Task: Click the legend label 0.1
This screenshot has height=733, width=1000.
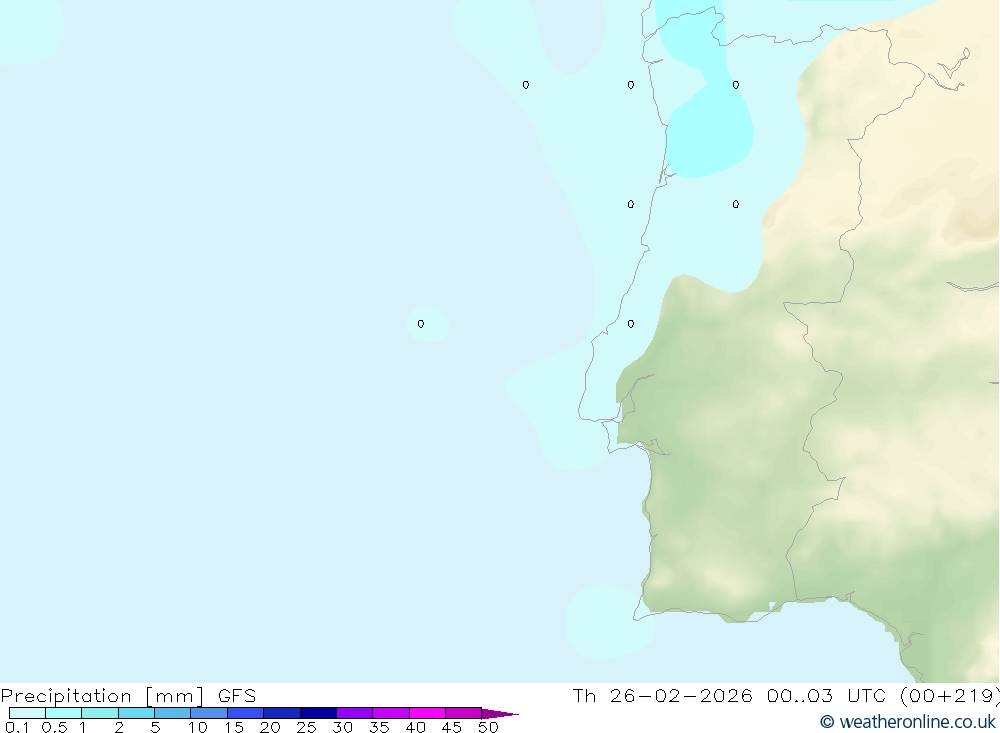Action: (x=17, y=727)
